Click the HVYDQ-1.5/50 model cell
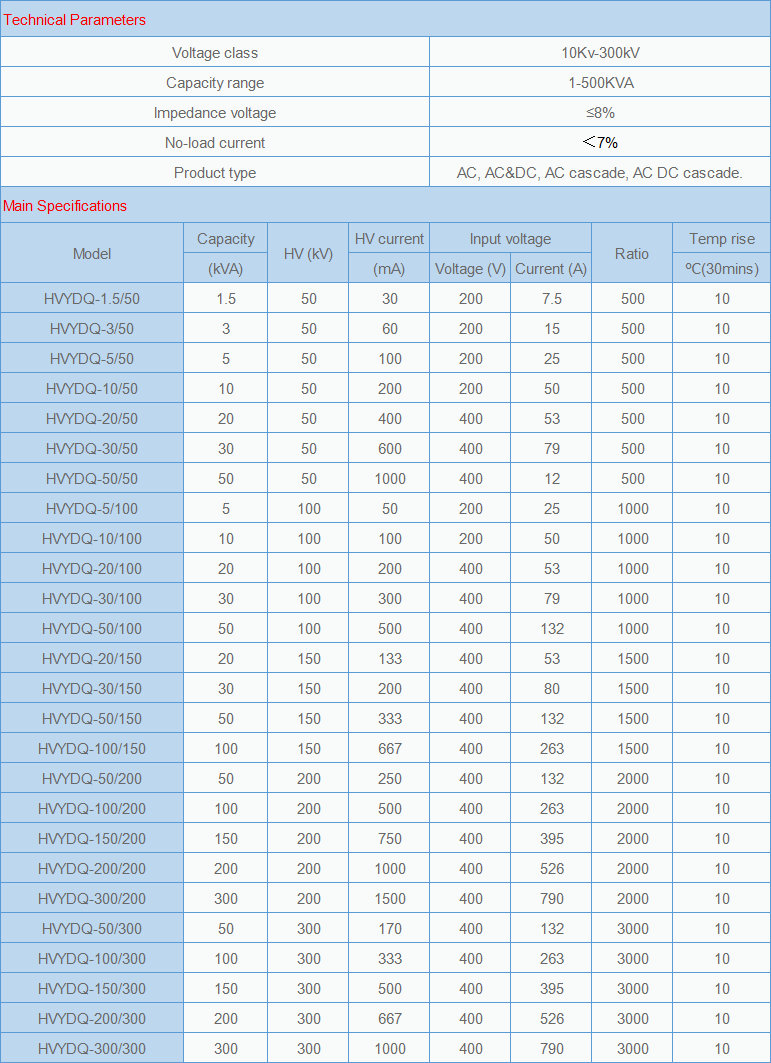This screenshot has width=771, height=1063. pos(92,299)
